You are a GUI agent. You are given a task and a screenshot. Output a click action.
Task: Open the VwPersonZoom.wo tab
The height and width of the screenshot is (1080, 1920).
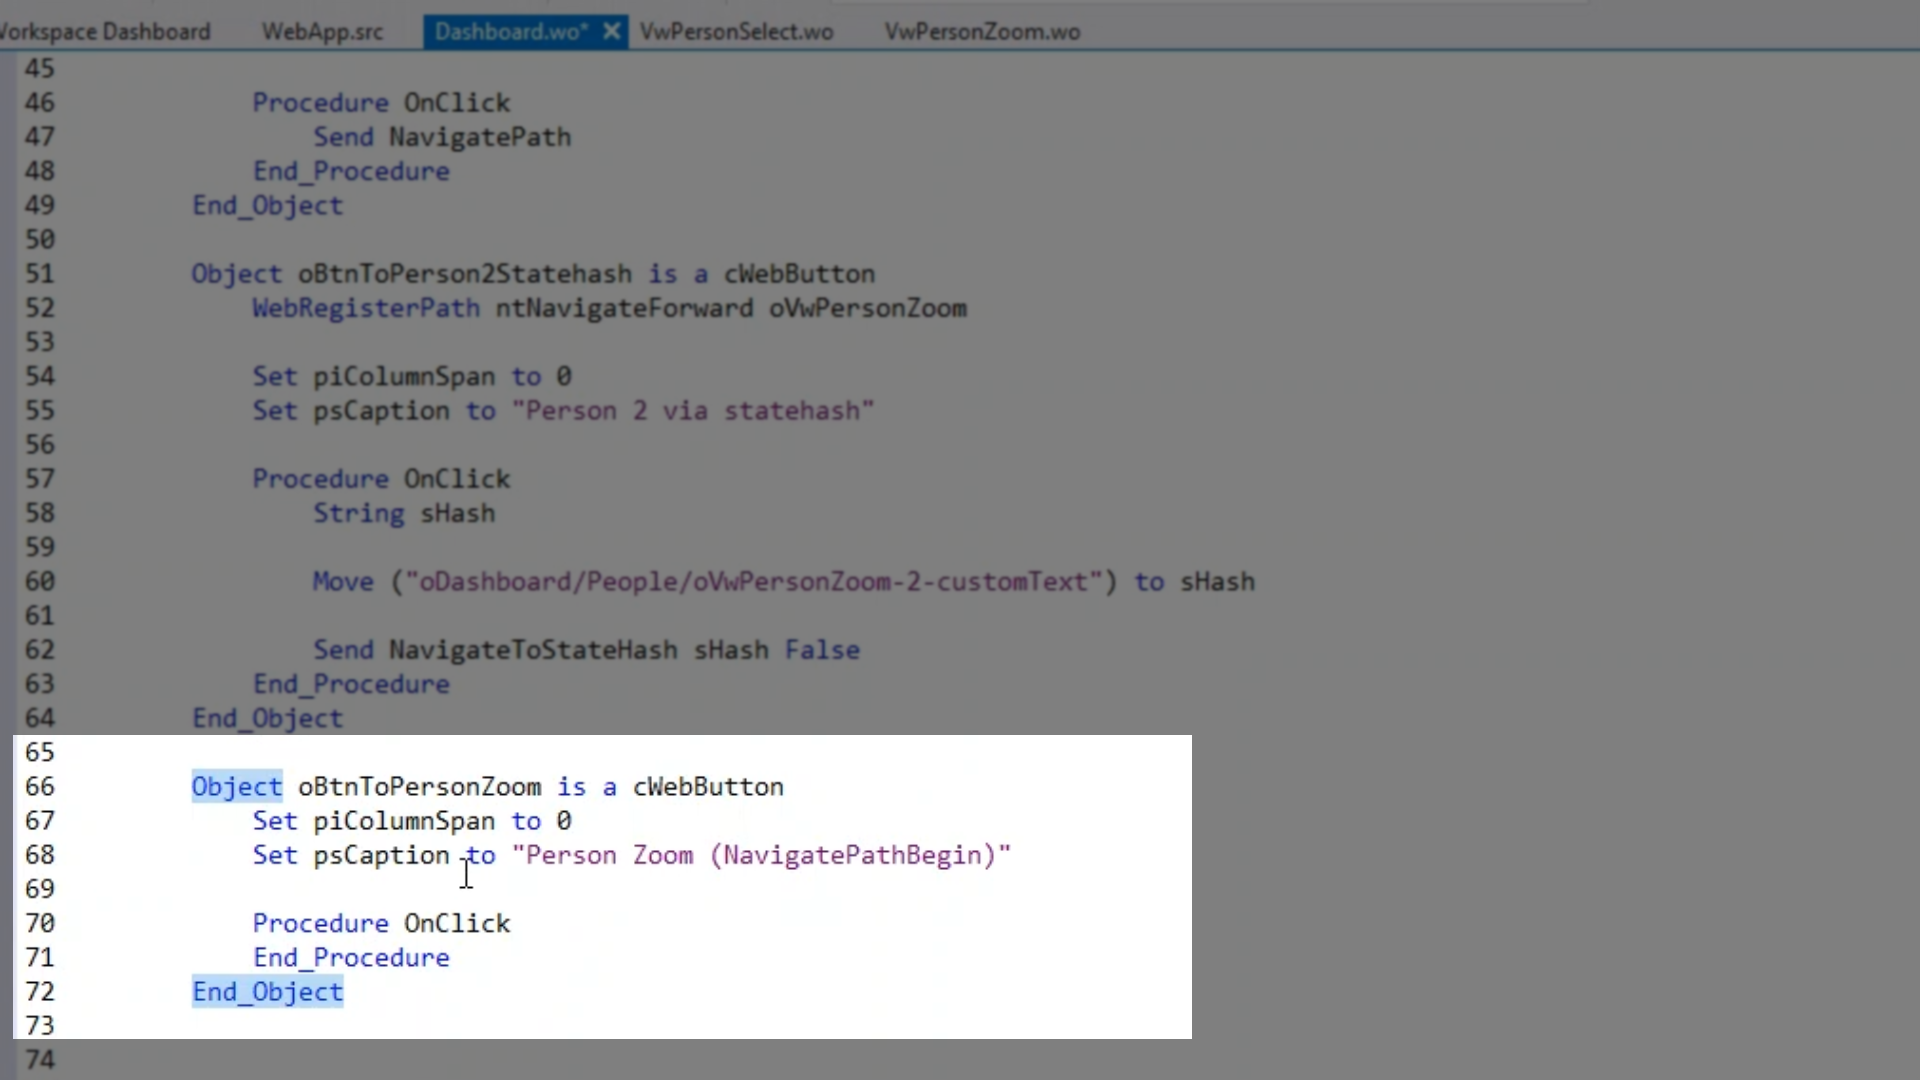point(982,31)
